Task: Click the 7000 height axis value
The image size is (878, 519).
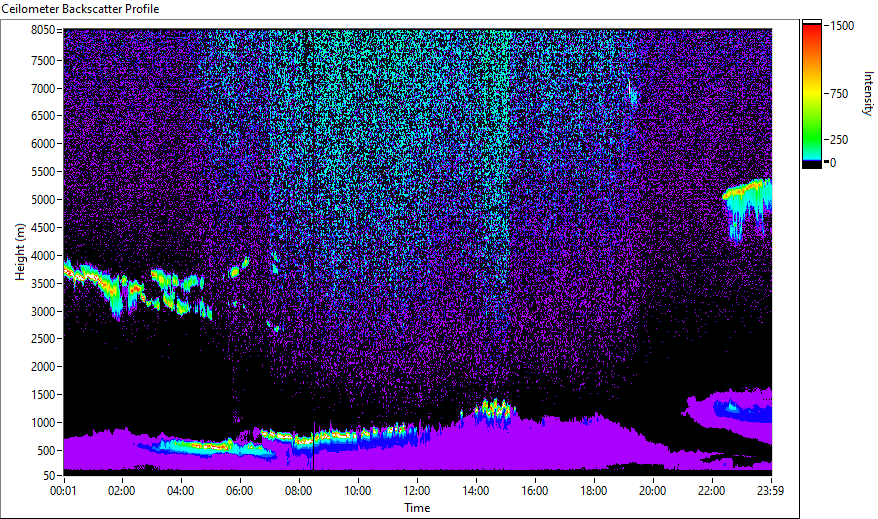Action: pyautogui.click(x=43, y=88)
